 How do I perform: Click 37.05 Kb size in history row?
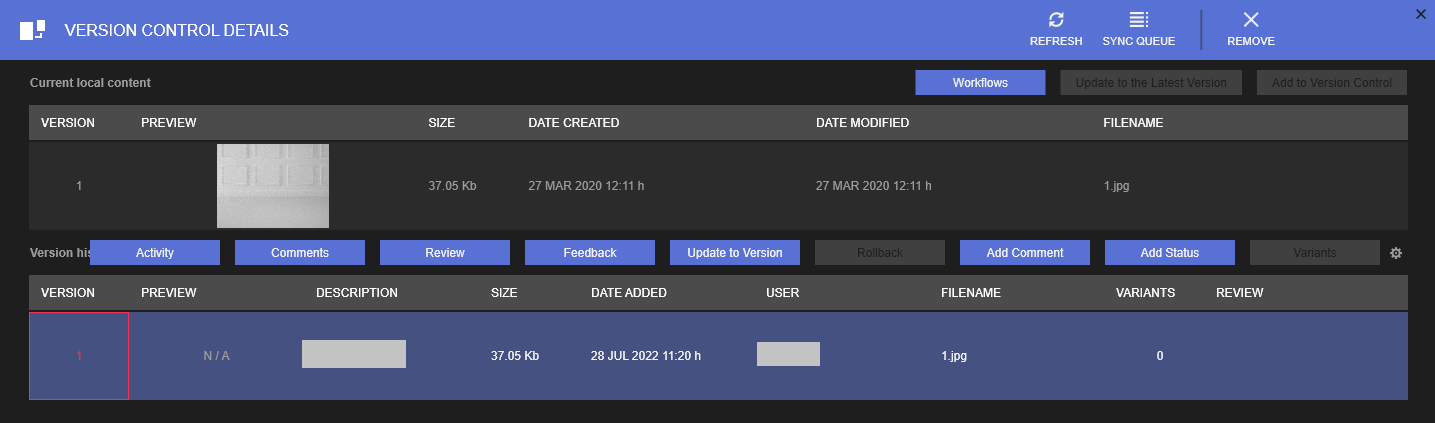[x=515, y=356]
